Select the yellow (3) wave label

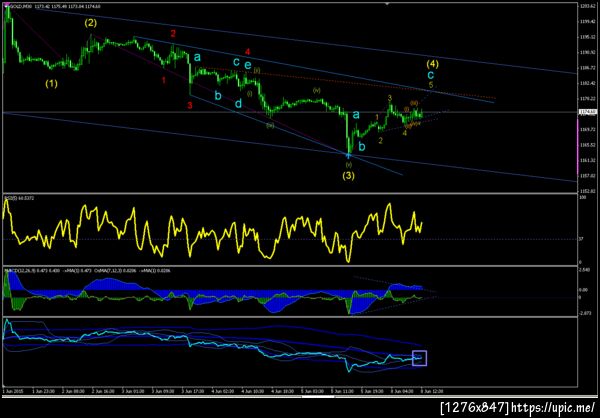pyautogui.click(x=348, y=176)
